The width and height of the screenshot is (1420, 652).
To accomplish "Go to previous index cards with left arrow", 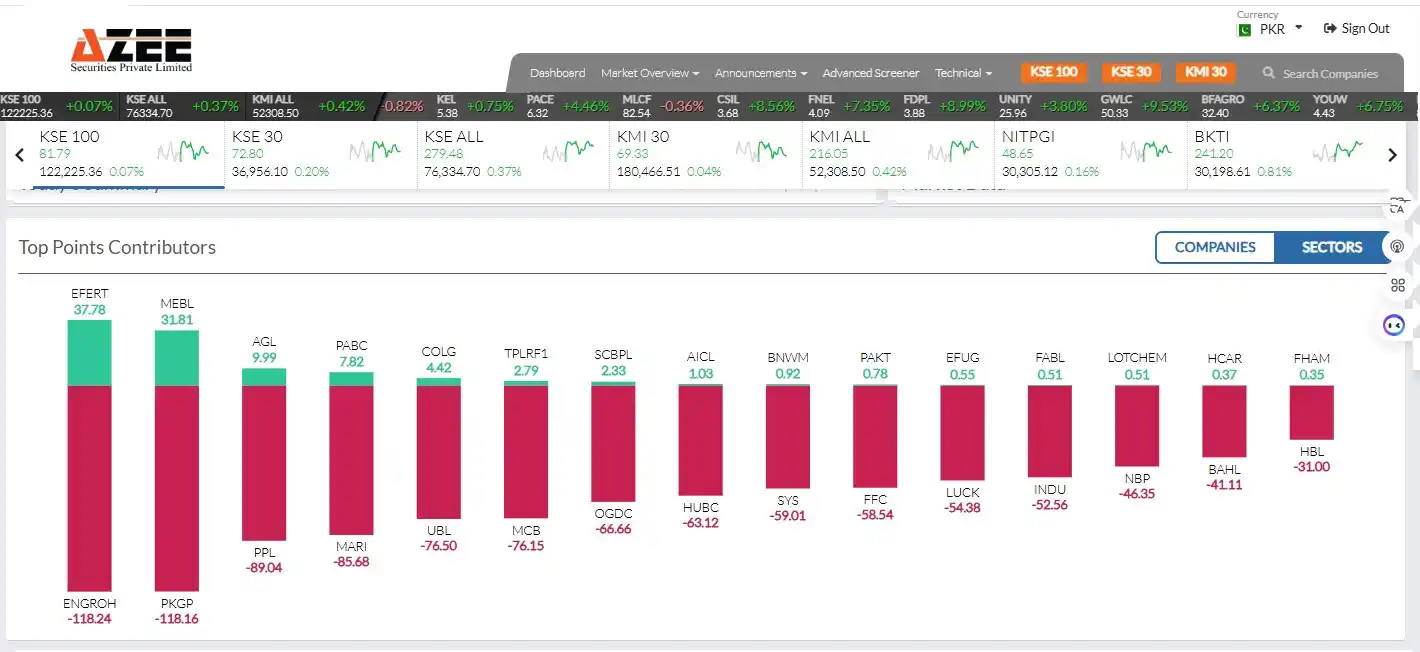I will [x=19, y=155].
